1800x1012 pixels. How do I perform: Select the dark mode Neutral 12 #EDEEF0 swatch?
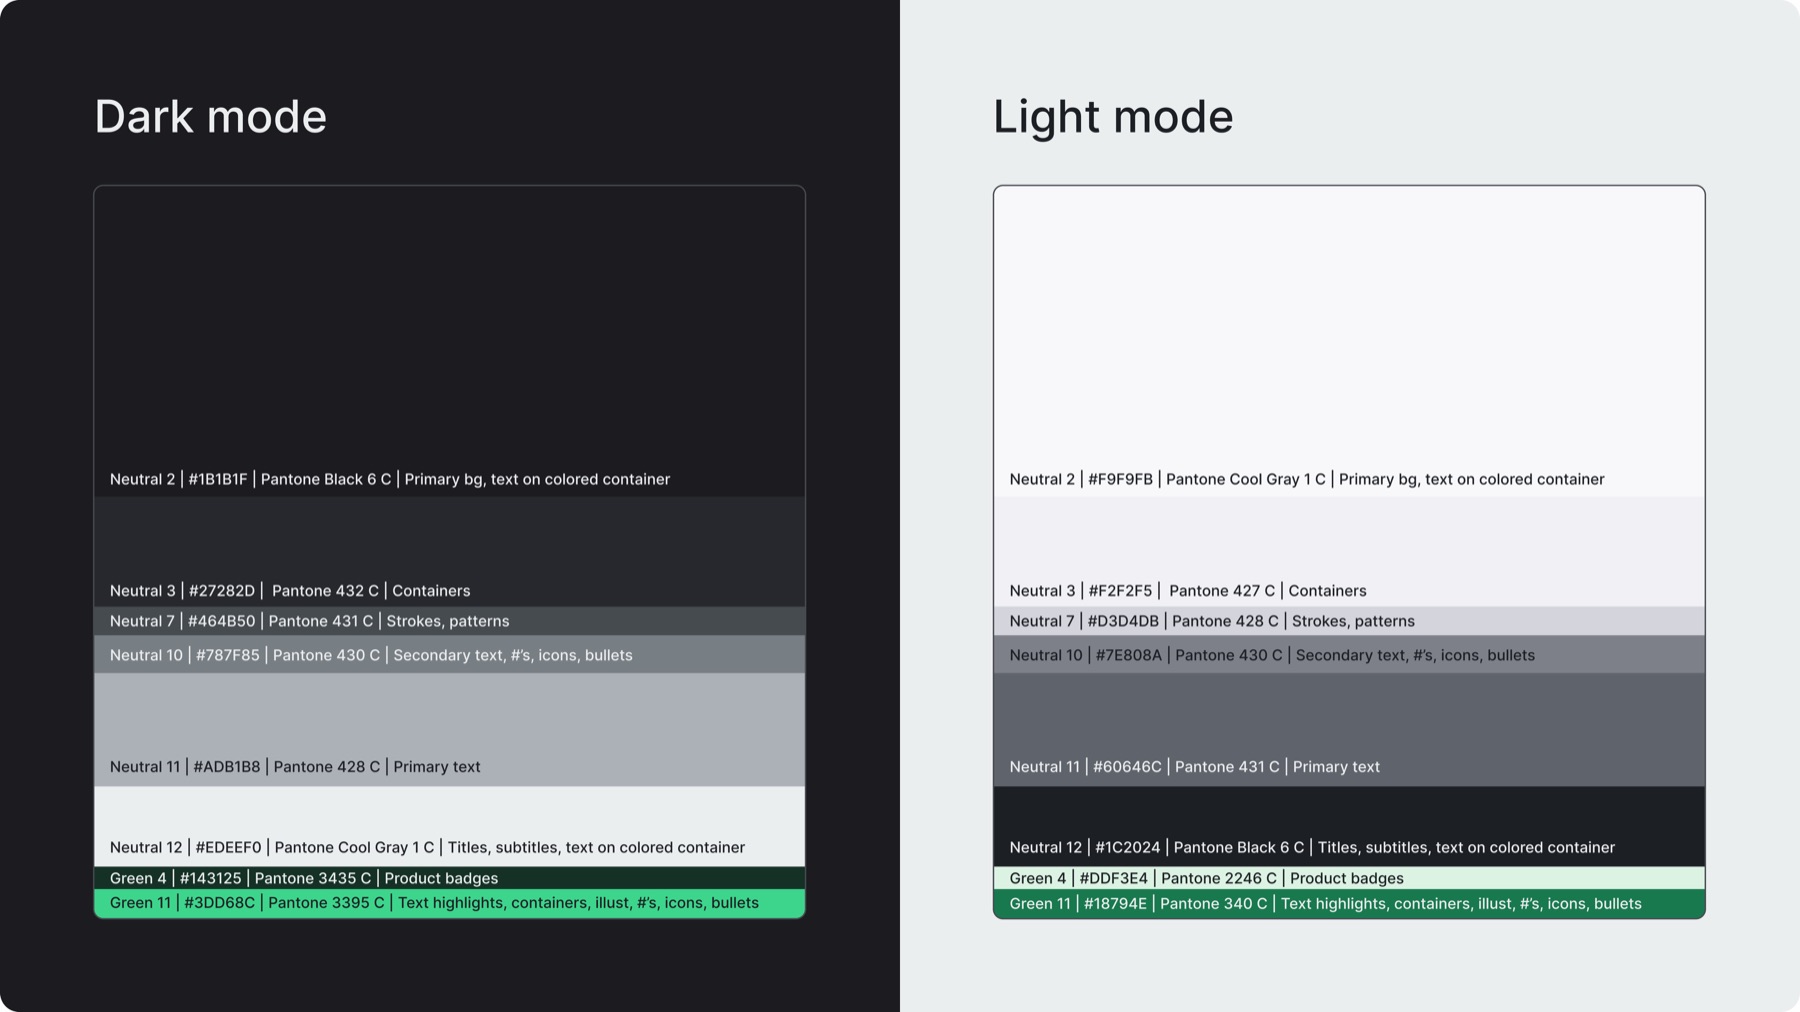coord(449,826)
